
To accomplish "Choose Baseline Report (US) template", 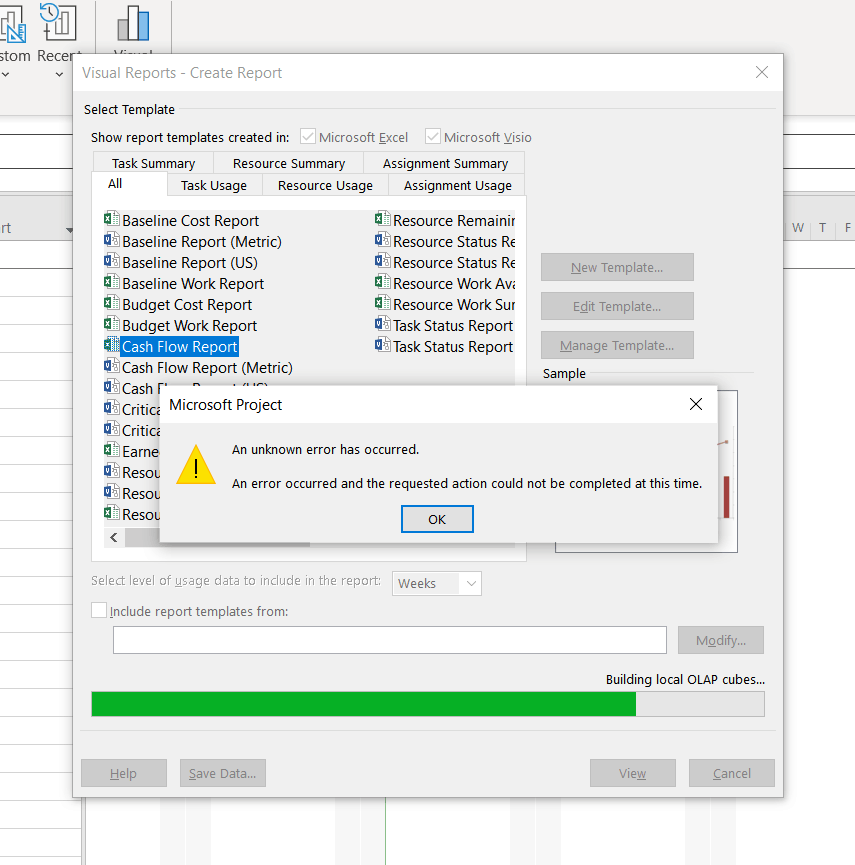I will click(190, 263).
